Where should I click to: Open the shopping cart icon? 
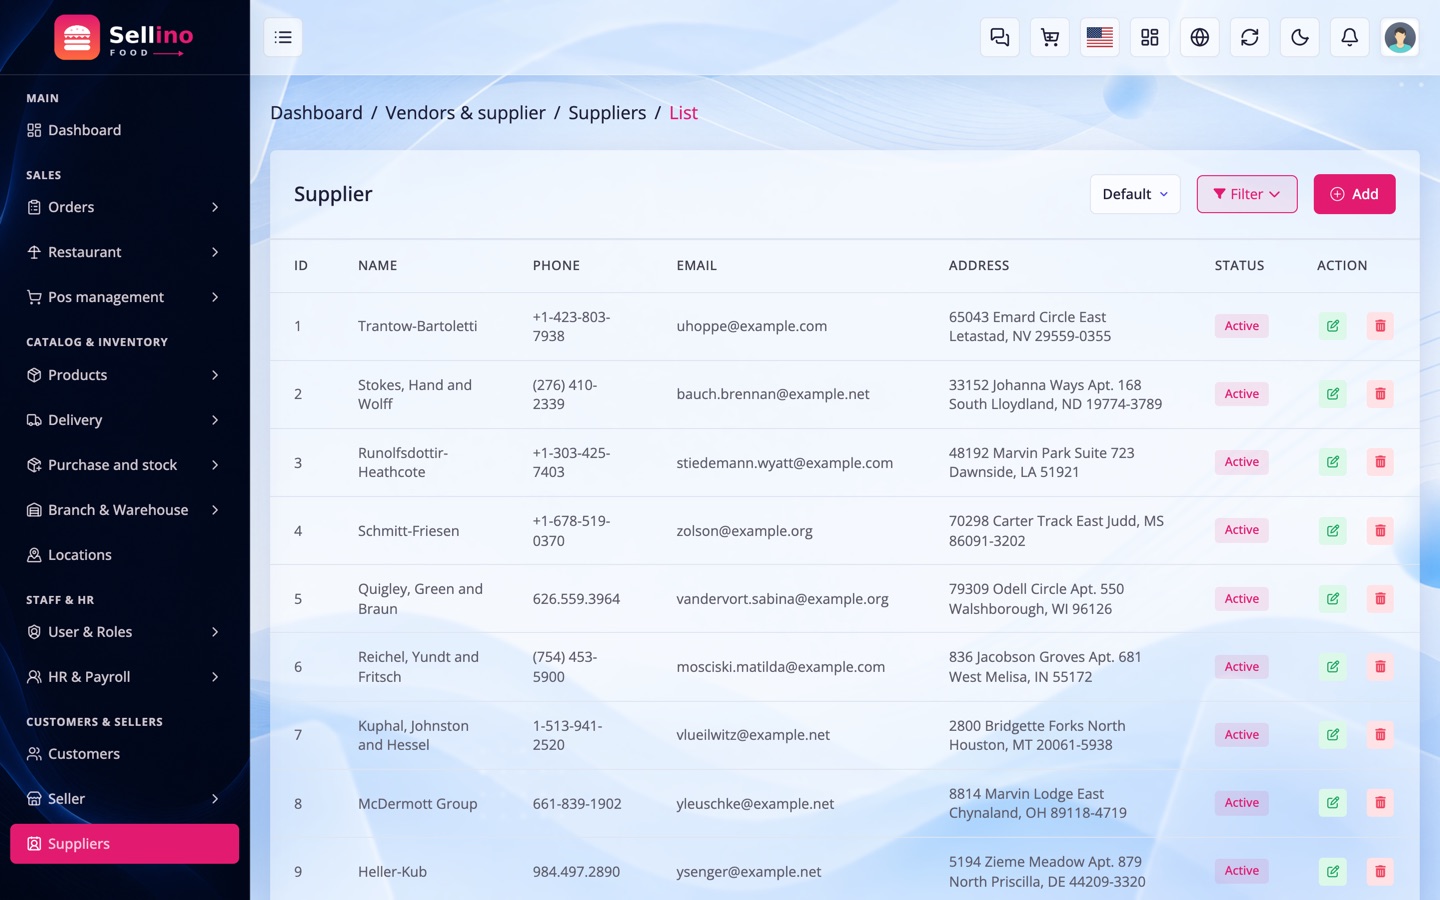1049,37
